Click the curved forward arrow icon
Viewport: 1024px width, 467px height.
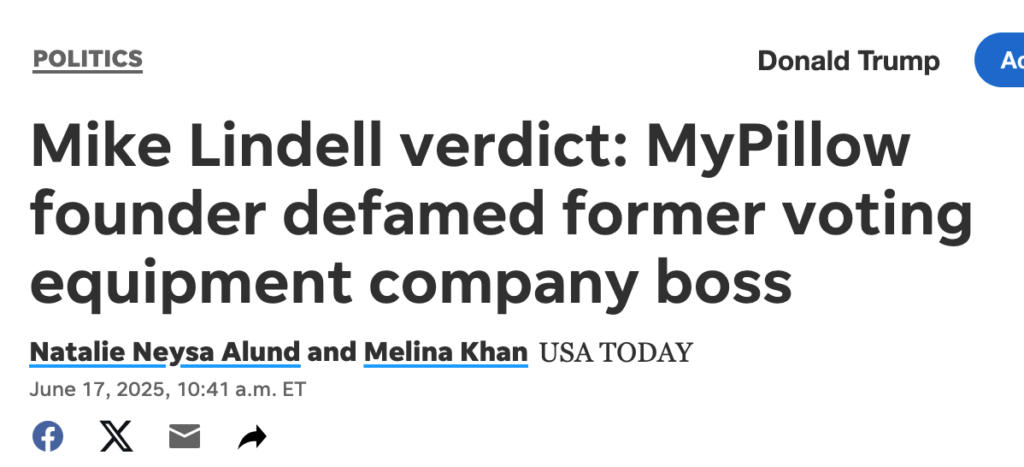pos(252,437)
